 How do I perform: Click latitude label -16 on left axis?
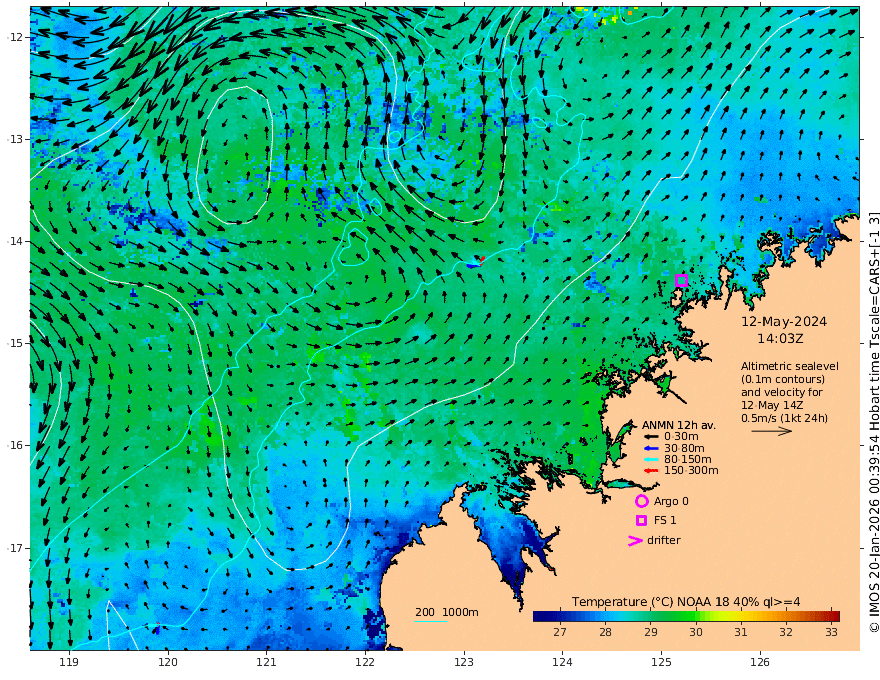15,445
